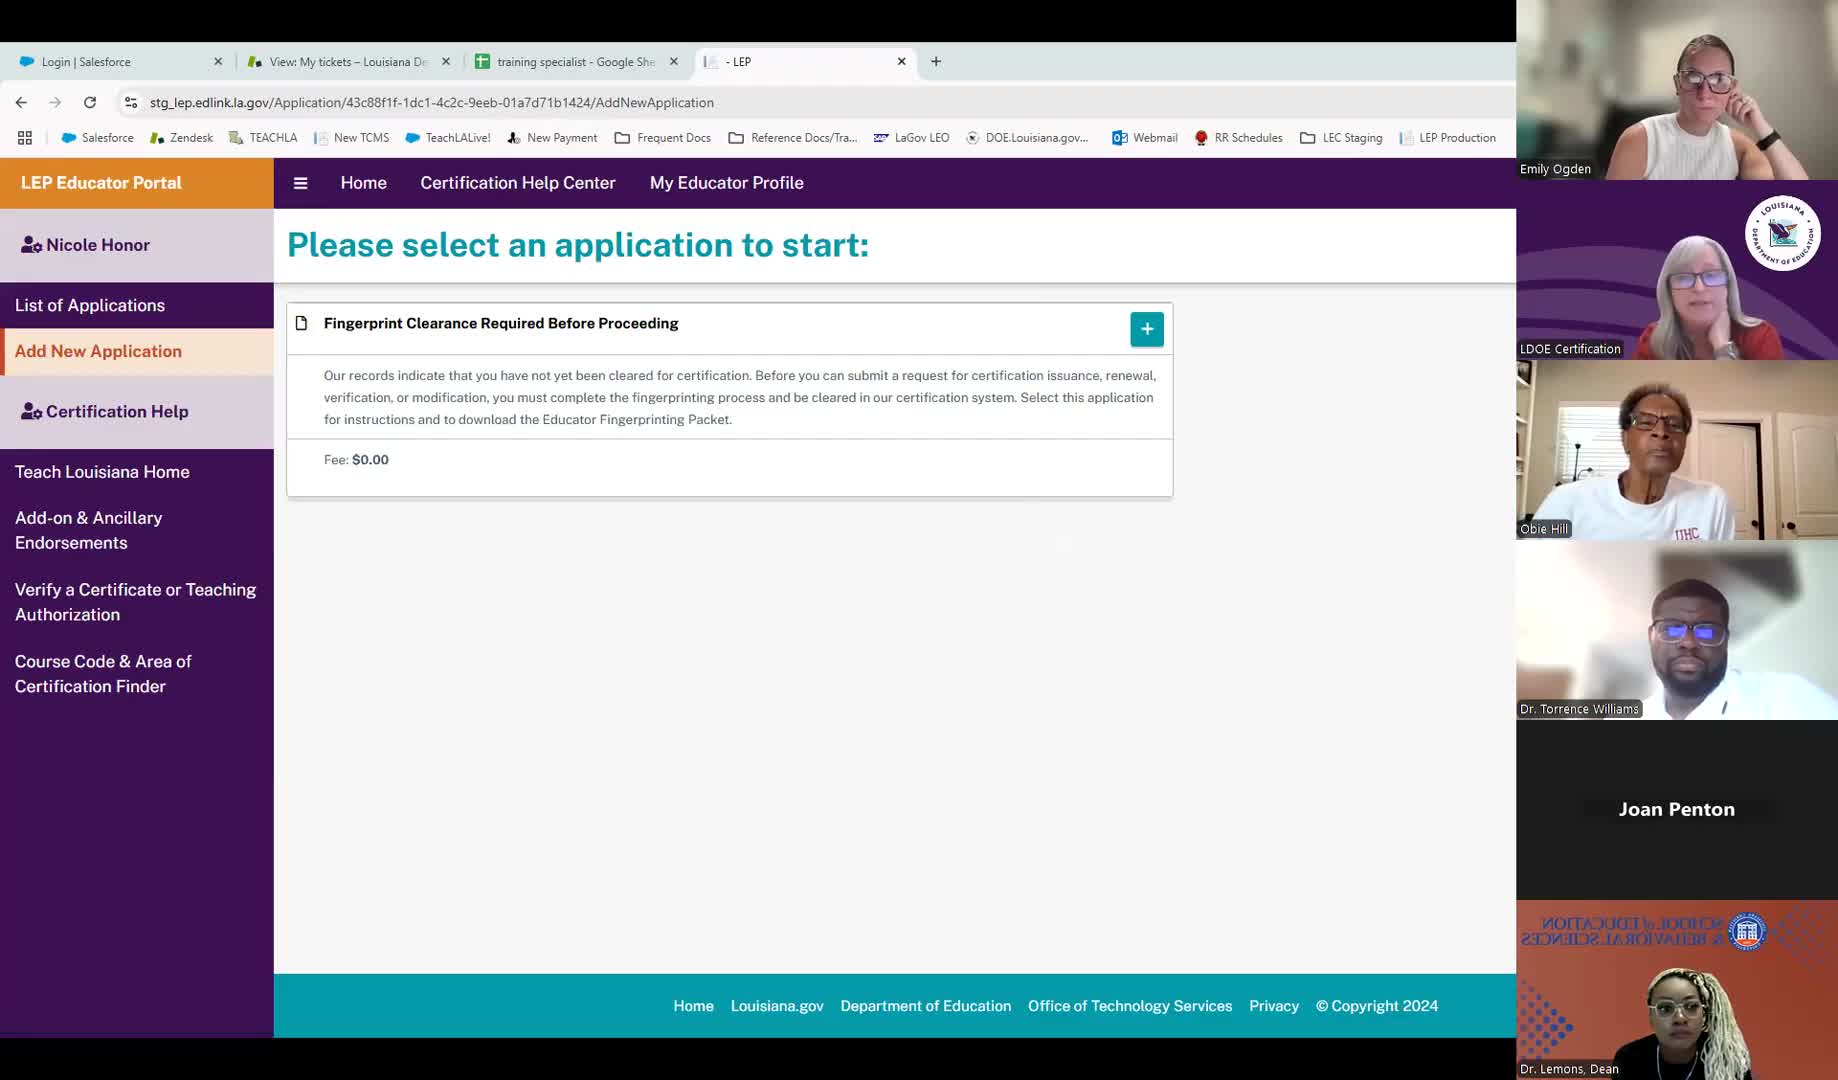Image resolution: width=1838 pixels, height=1080 pixels.
Task: Click Fingerprint Clearance Required Before Proceeding title
Action: click(x=501, y=323)
